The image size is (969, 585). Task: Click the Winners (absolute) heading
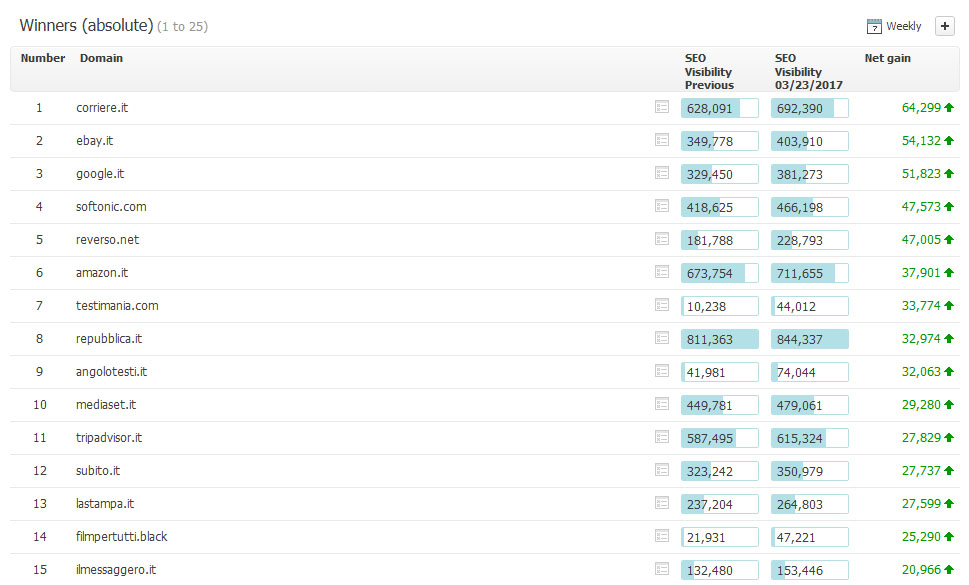(86, 25)
